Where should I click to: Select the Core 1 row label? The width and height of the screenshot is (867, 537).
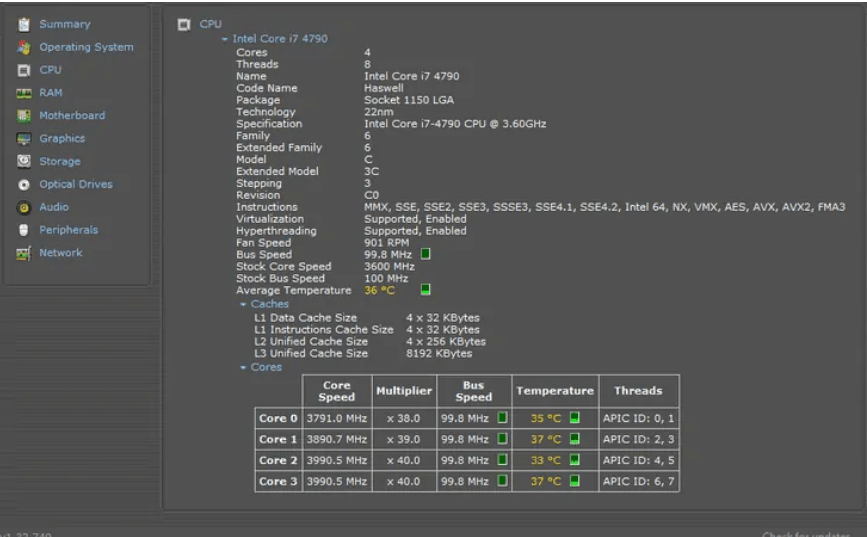pos(278,440)
